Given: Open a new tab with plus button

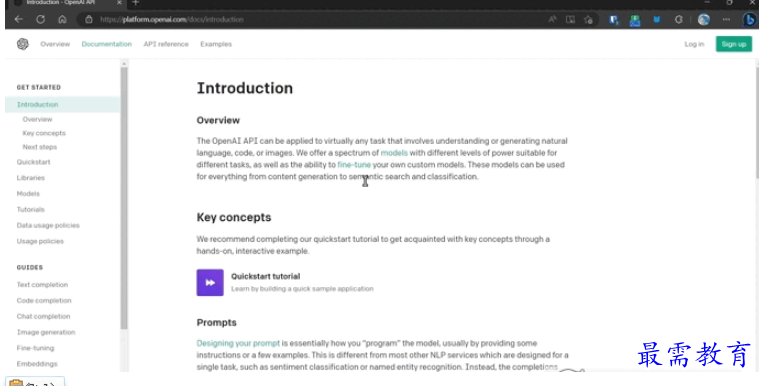Looking at the screenshot, I should tap(136, 3).
